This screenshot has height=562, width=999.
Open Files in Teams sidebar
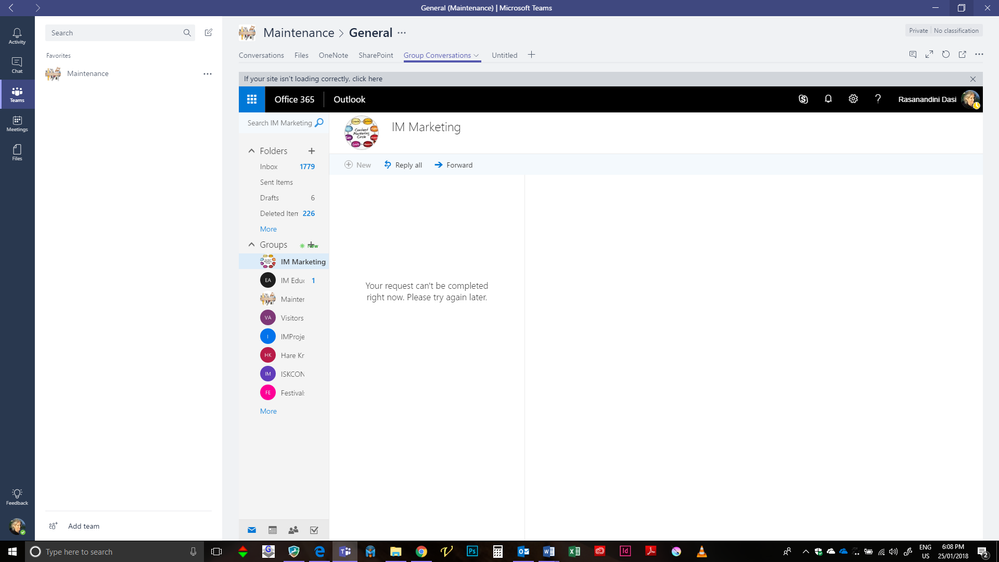[x=17, y=152]
